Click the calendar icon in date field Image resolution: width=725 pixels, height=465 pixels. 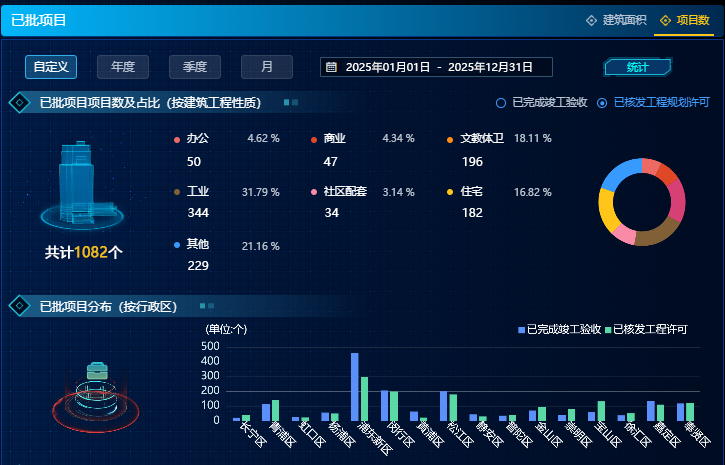pos(331,67)
